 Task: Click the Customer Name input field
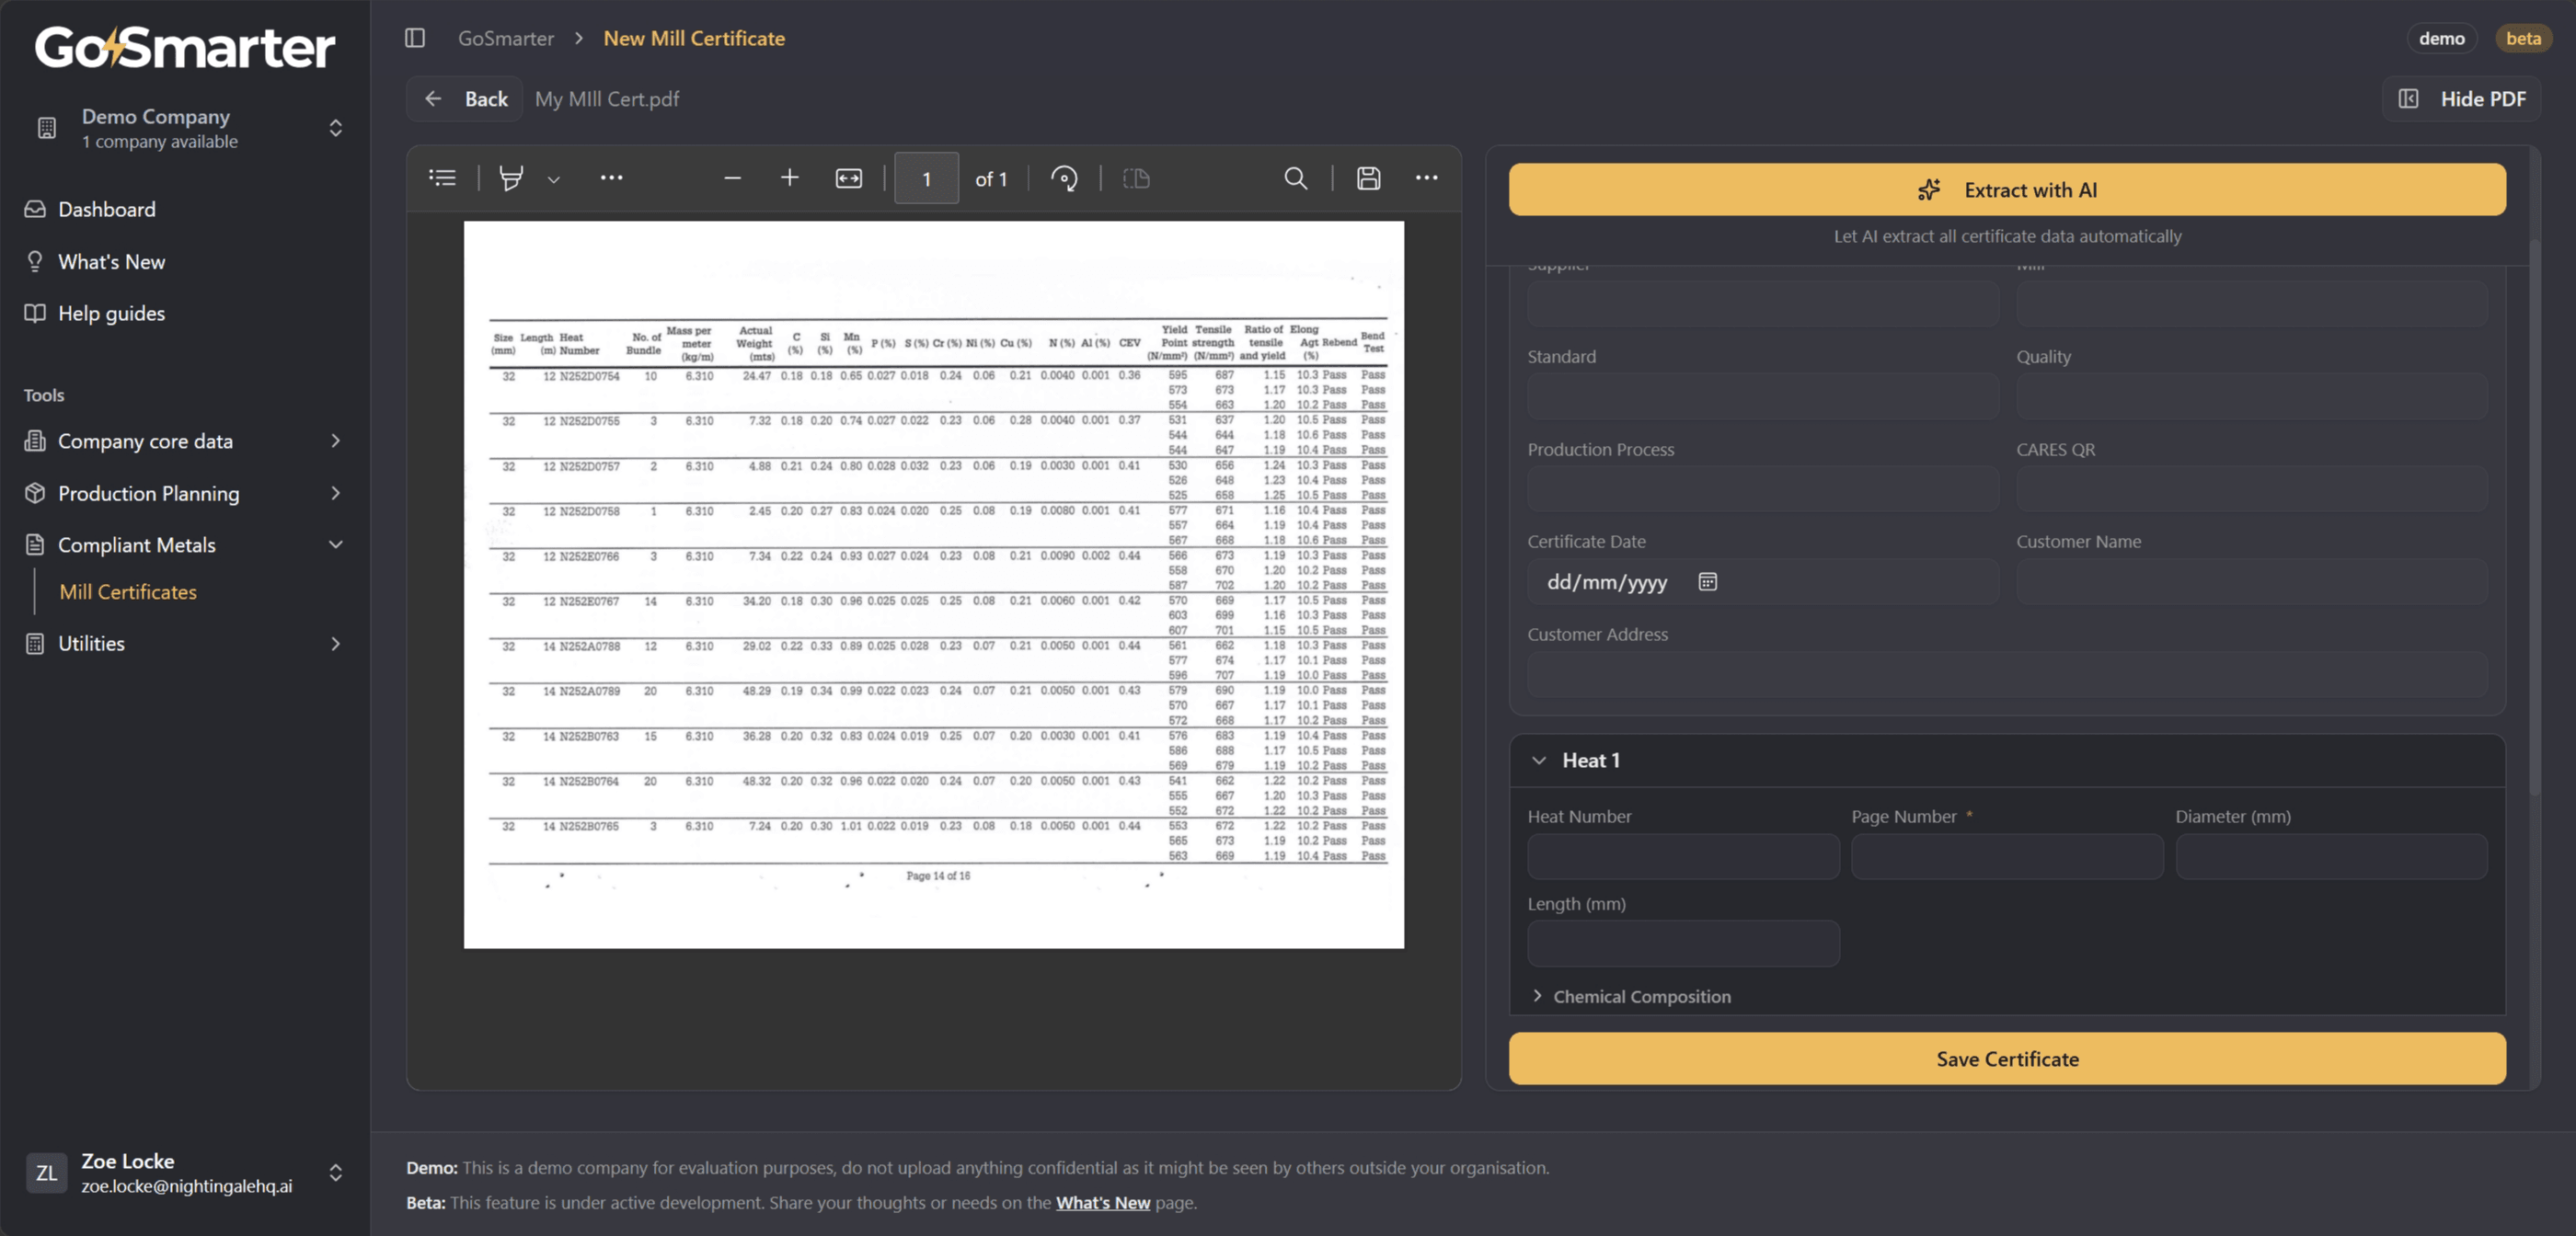click(2251, 581)
